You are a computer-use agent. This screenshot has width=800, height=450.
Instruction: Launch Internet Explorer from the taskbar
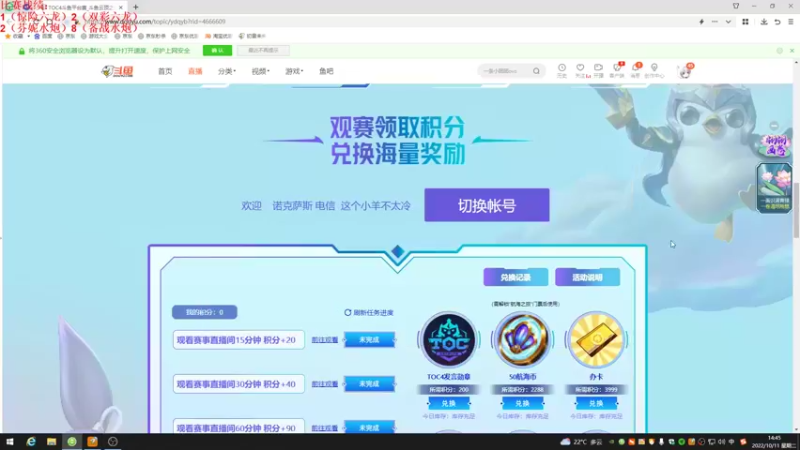31,442
